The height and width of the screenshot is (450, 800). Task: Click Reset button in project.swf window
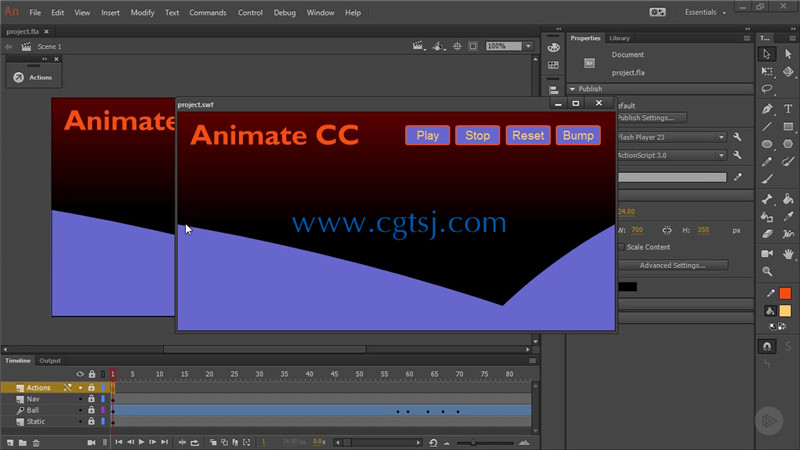[x=528, y=135]
